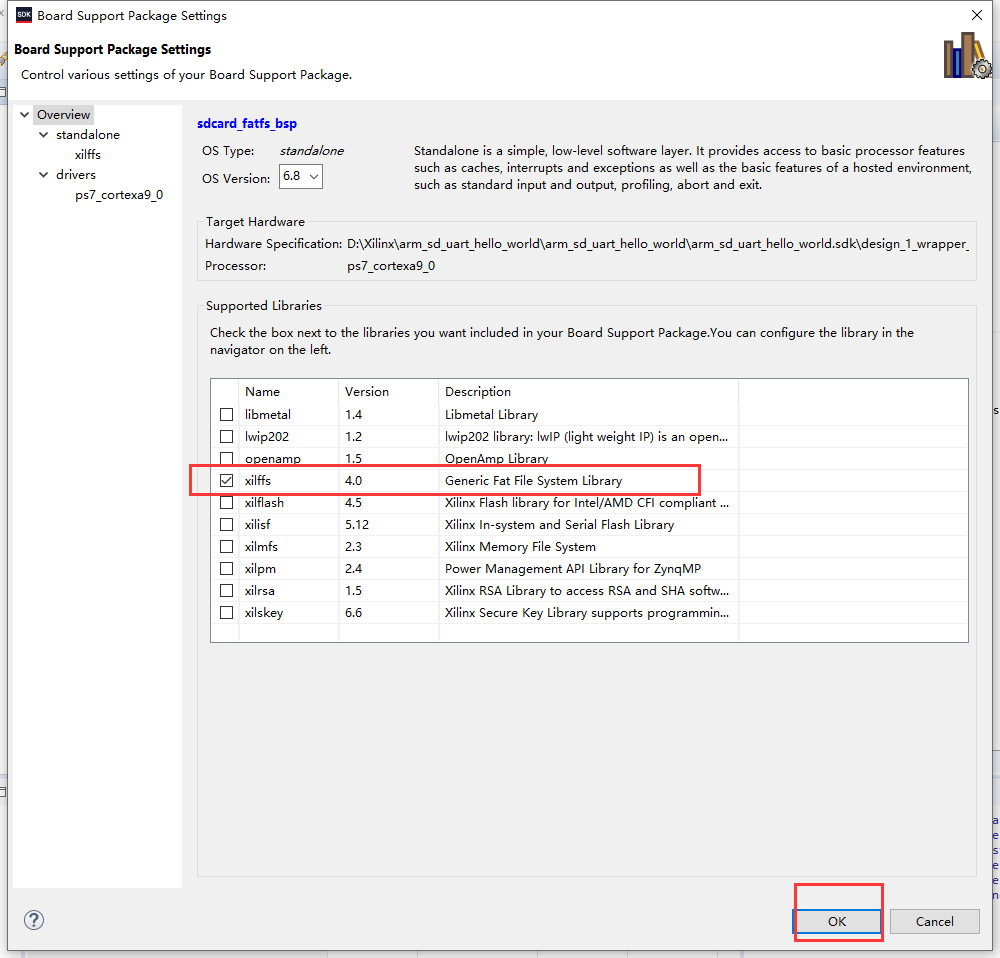Select the xilskey library name
1000x958 pixels.
(x=264, y=612)
